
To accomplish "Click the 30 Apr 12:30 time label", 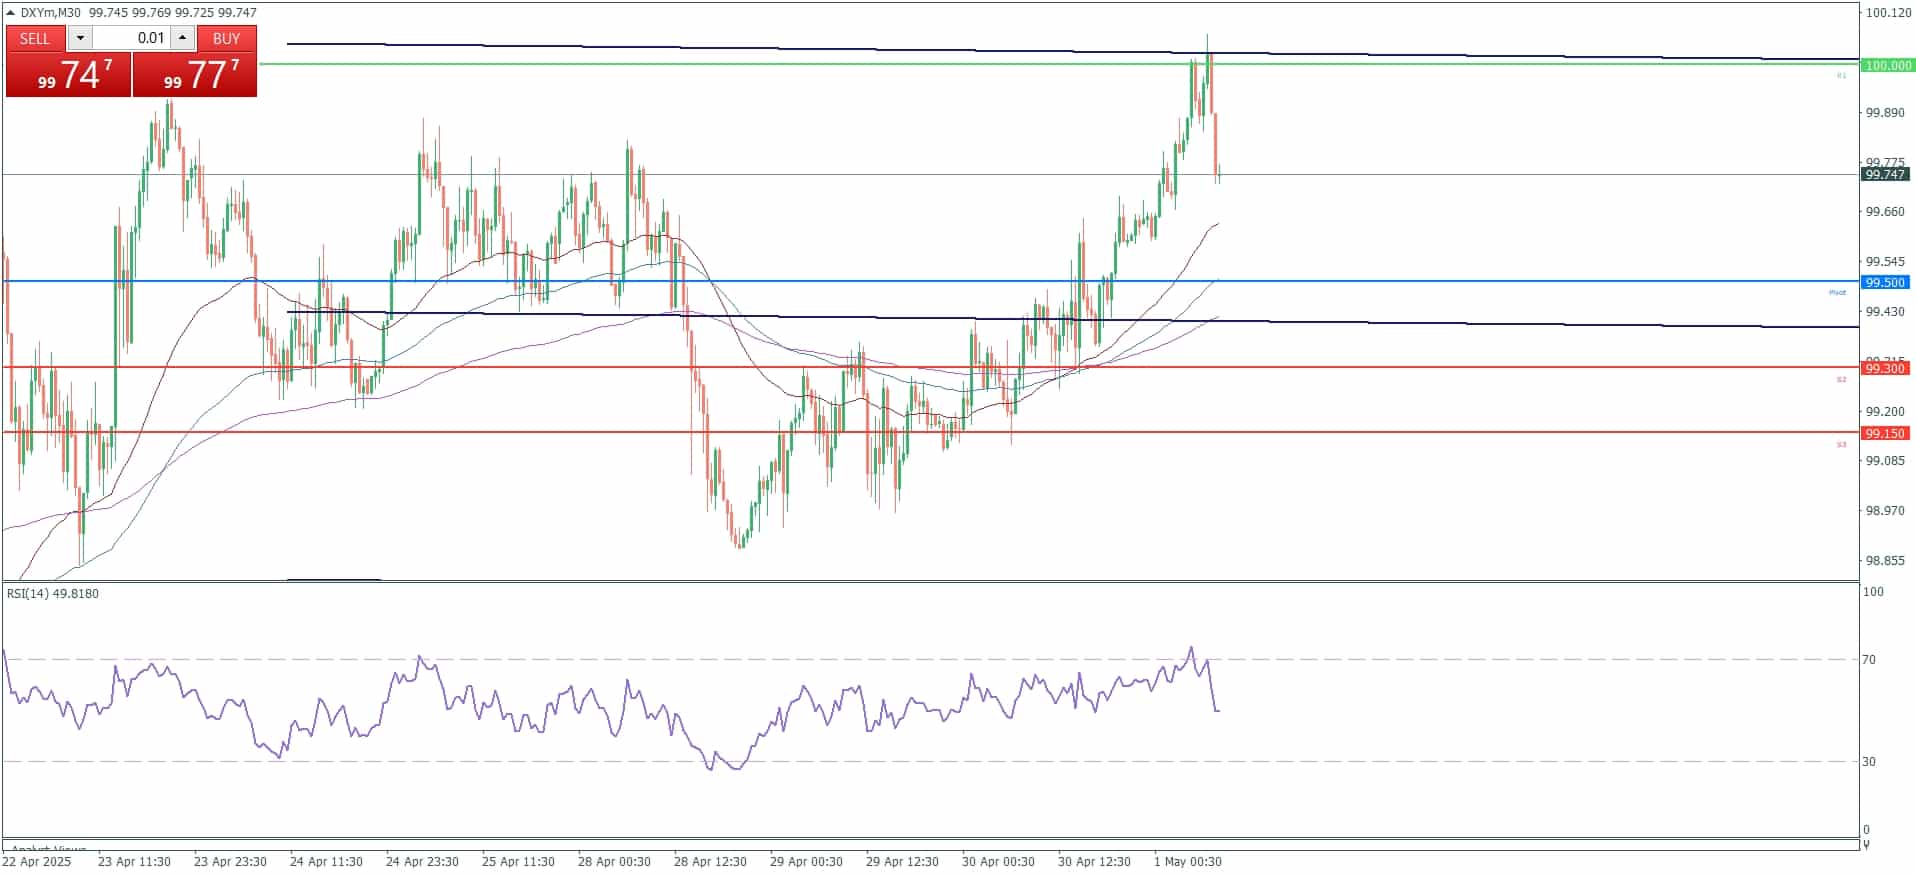I will click(x=1094, y=862).
